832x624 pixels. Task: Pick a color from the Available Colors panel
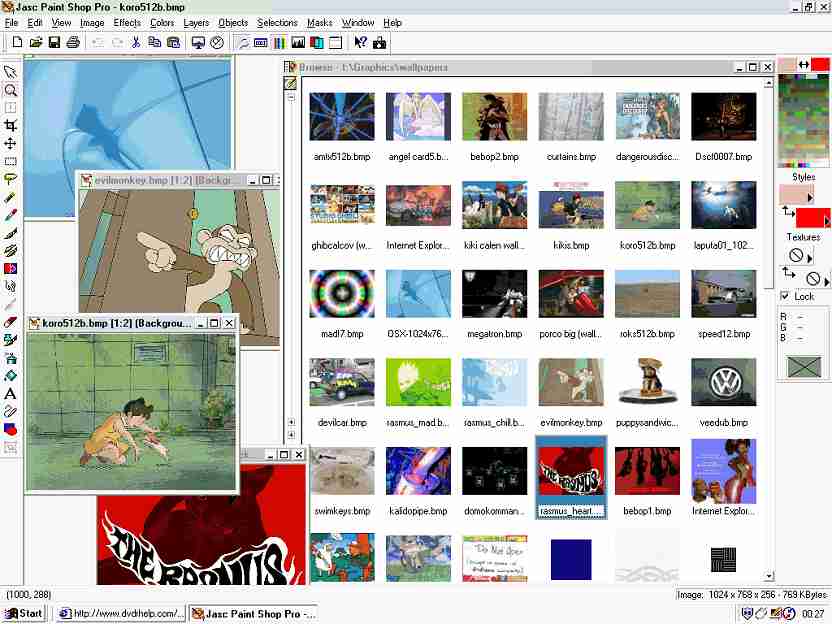pos(803,120)
